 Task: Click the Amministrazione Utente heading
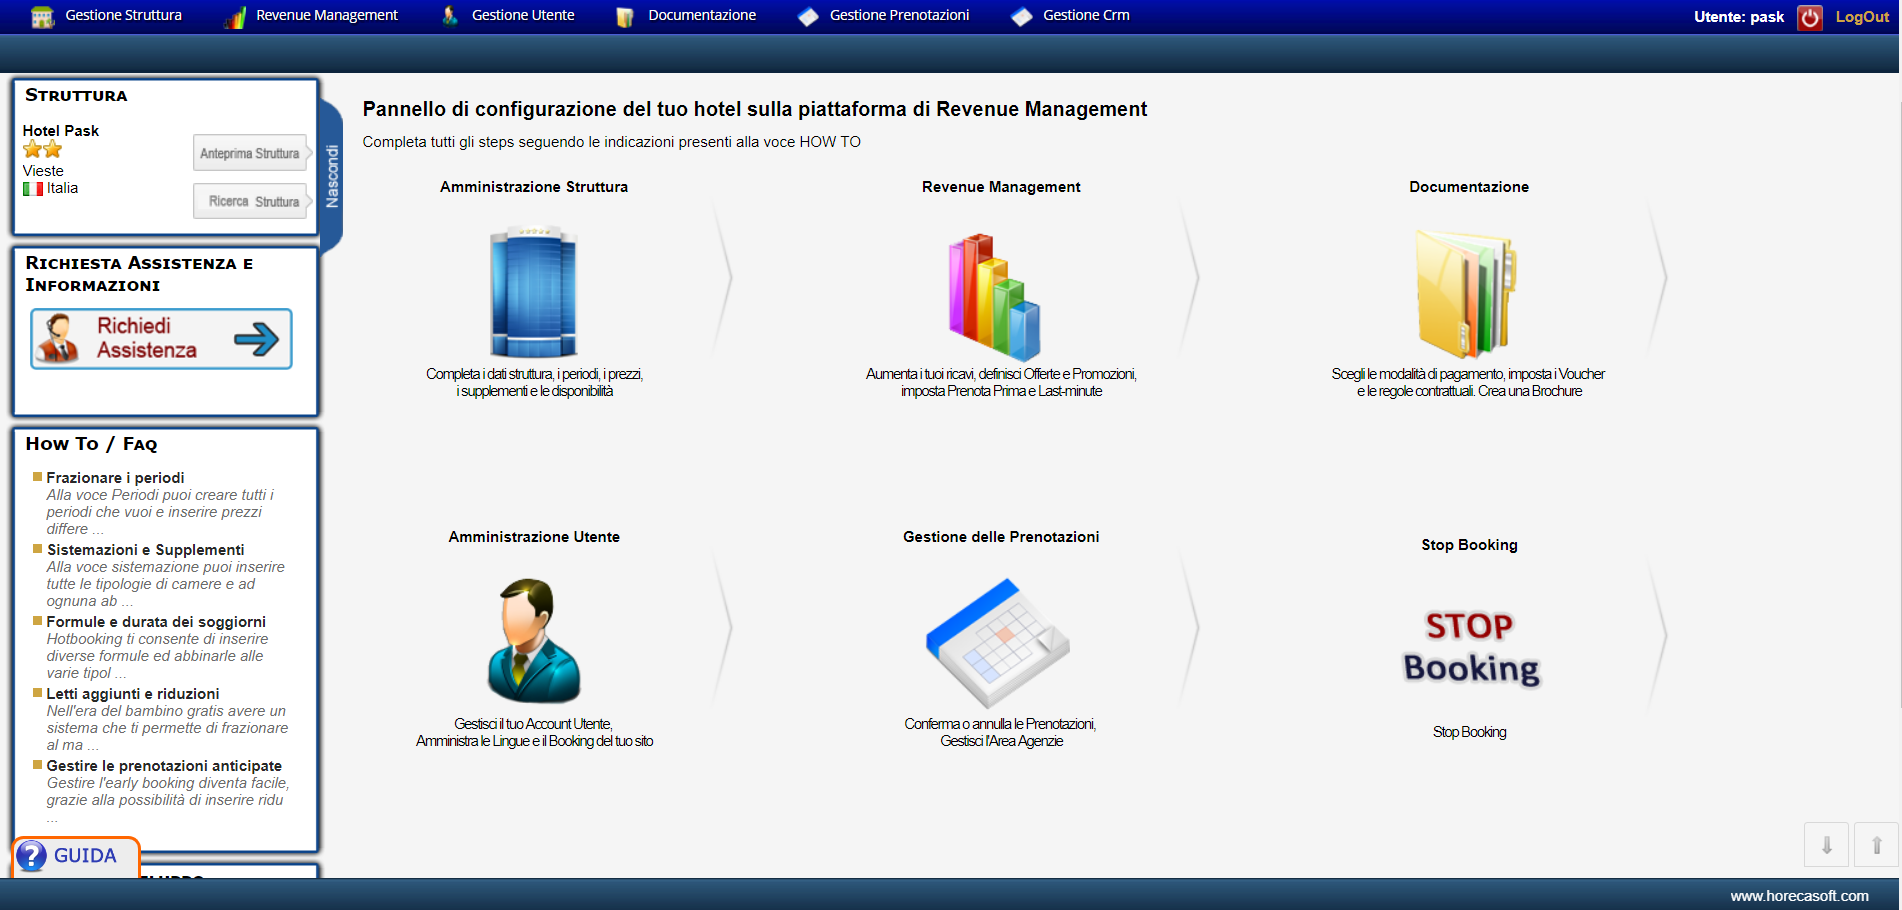pyautogui.click(x=534, y=537)
